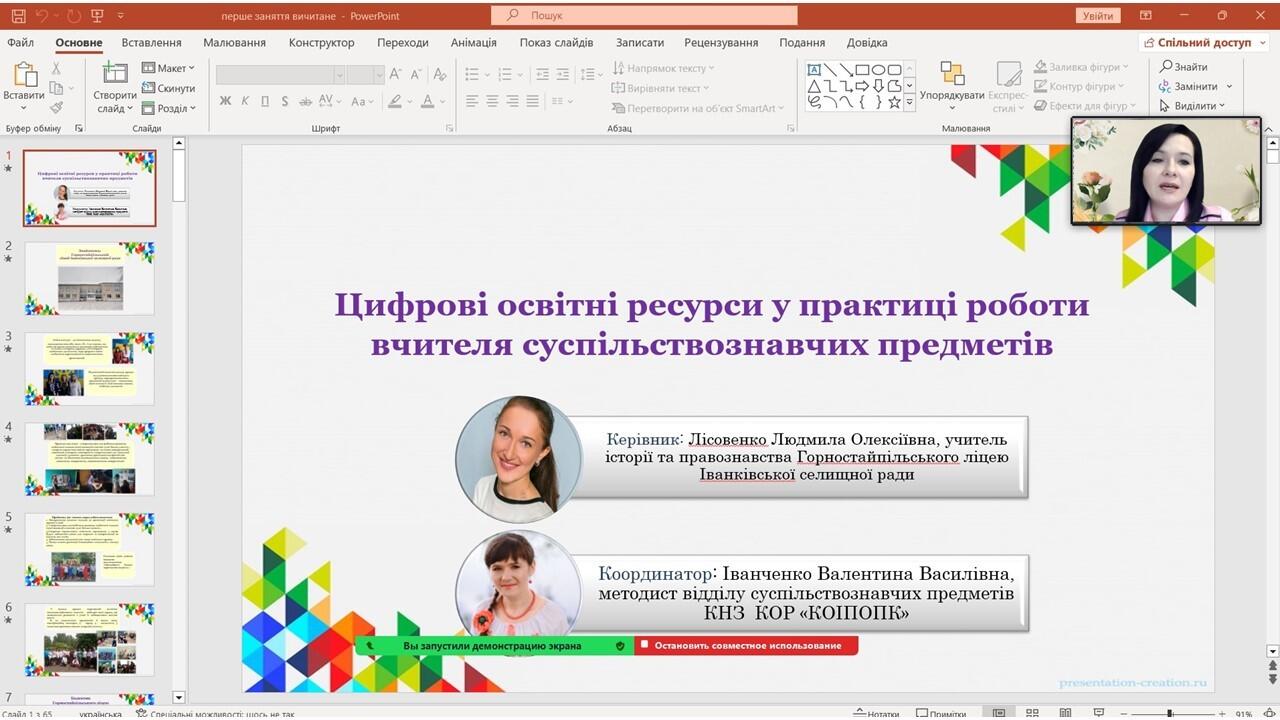Image resolution: width=1280 pixels, height=720 pixels.
Task: Open Reading view icon in status bar
Action: [1067, 713]
